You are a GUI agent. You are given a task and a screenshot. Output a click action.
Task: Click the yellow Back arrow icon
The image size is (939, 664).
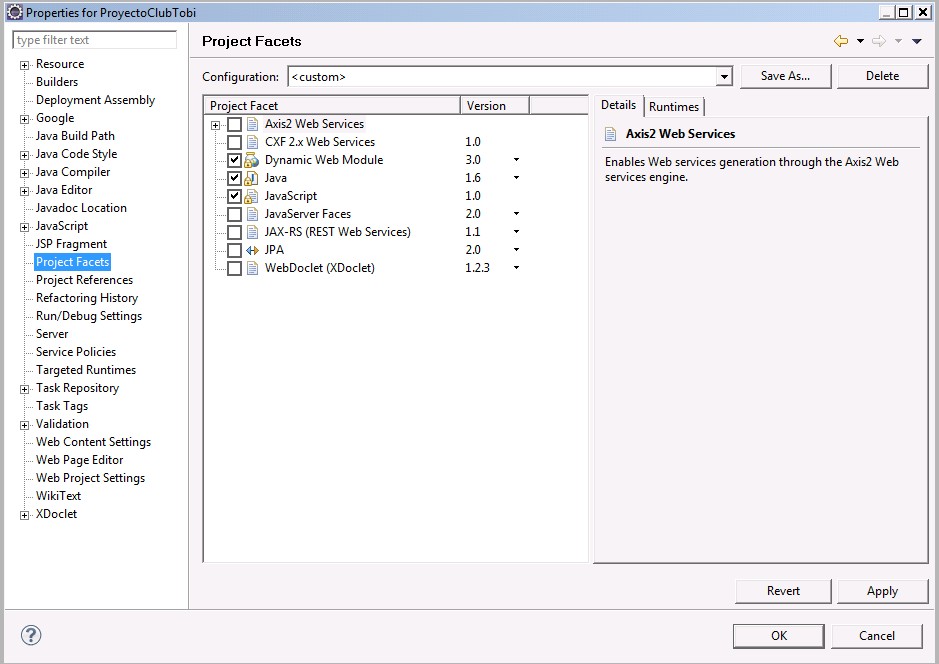(x=841, y=41)
